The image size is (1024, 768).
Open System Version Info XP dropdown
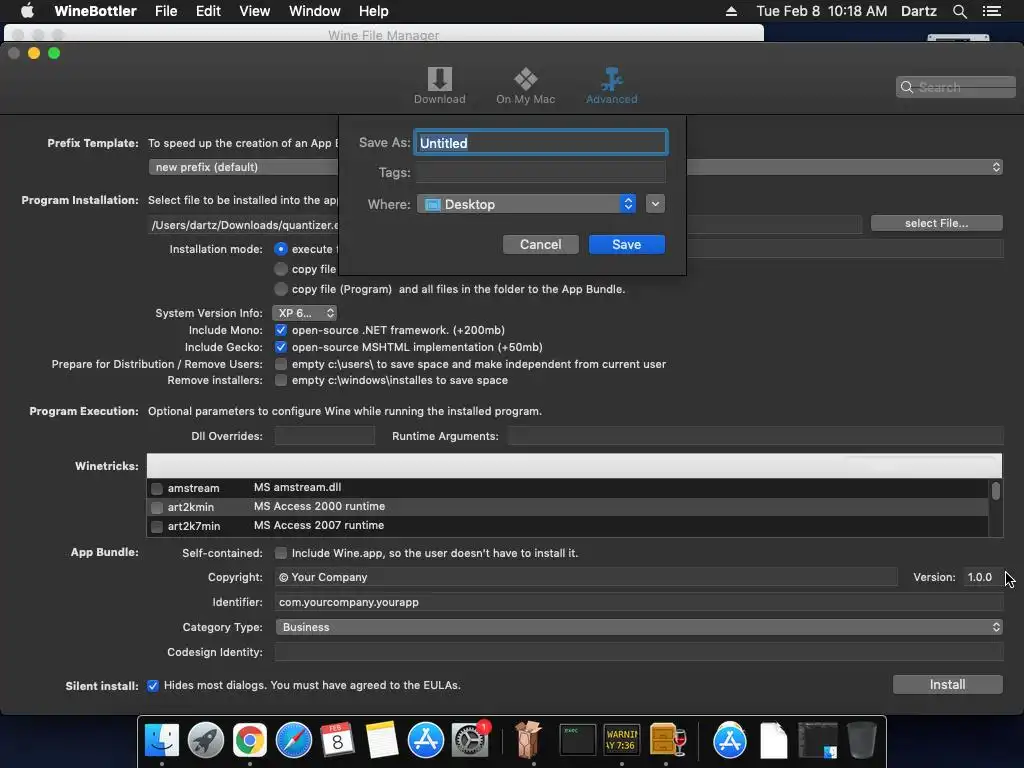click(x=304, y=313)
